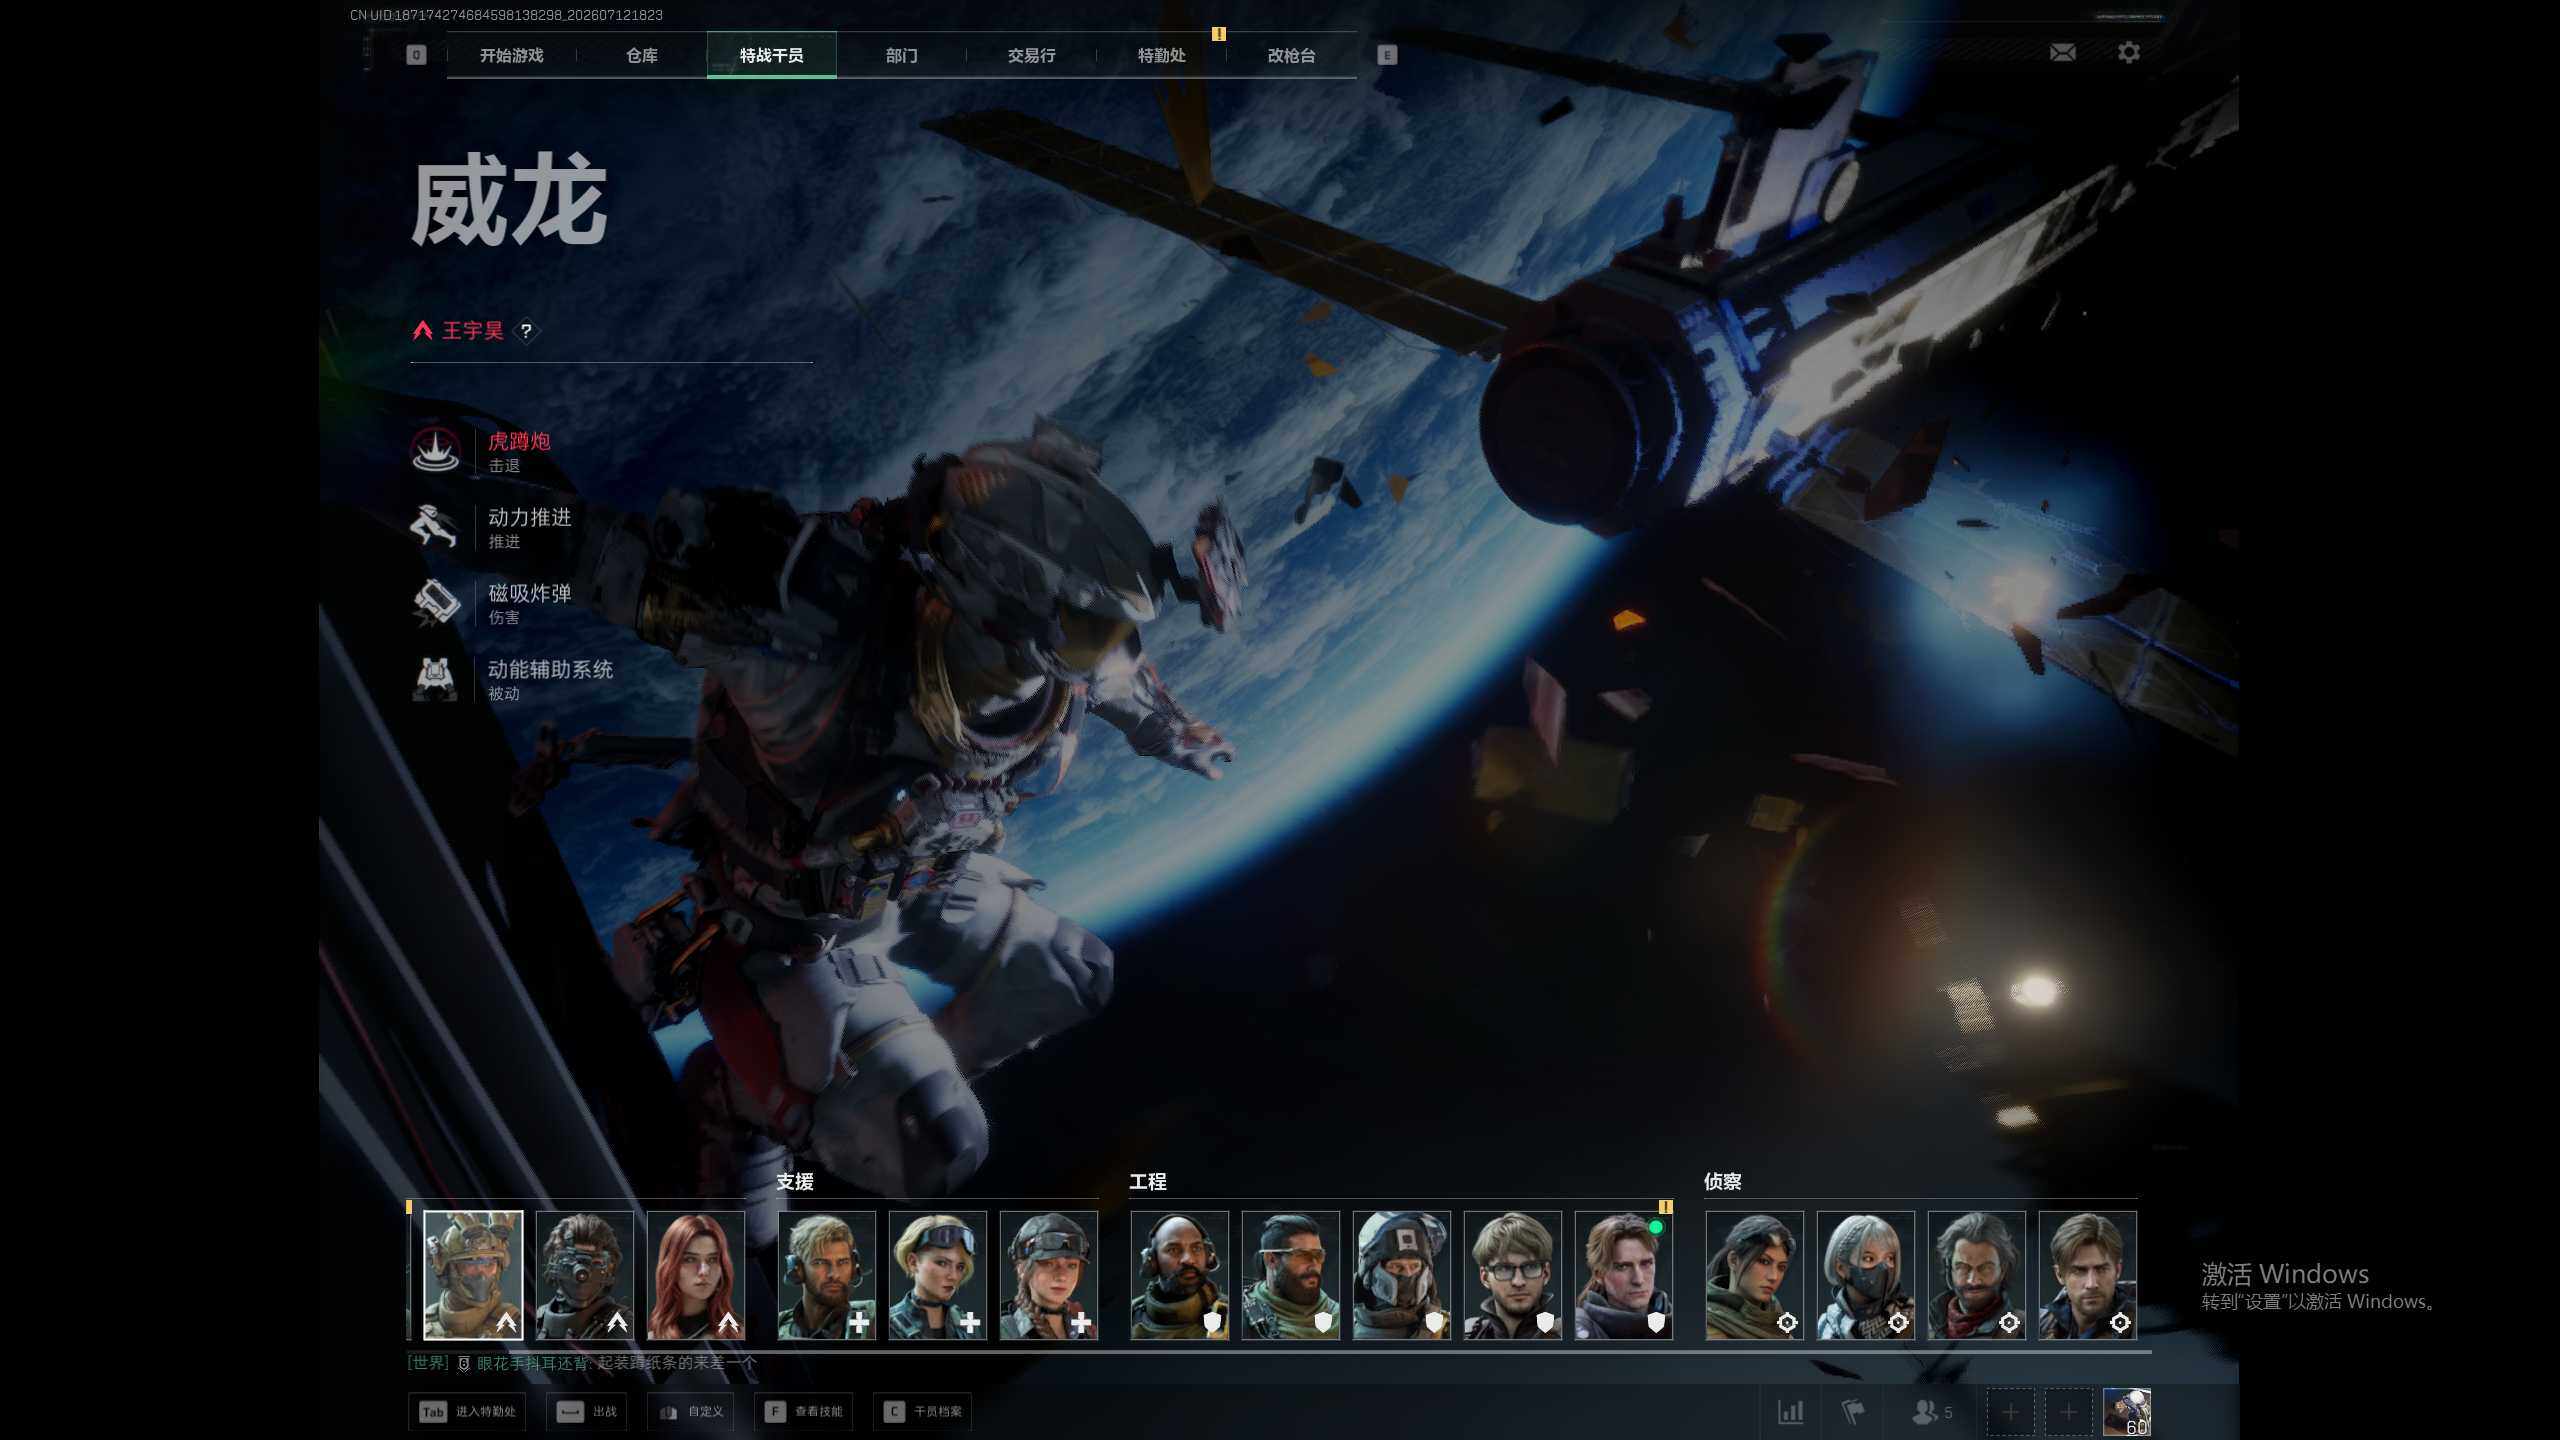The width and height of the screenshot is (2560, 1440).
Task: Click the question mark next to 王宇昊
Action: pyautogui.click(x=526, y=331)
